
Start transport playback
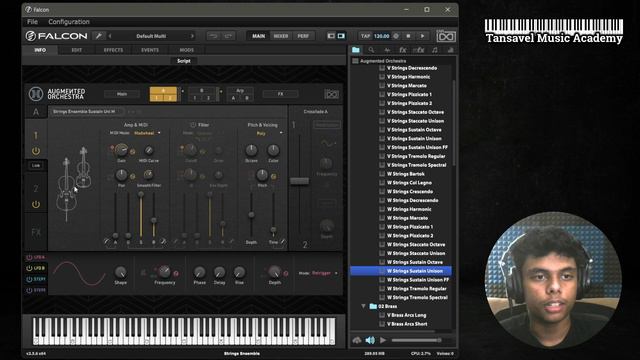pyautogui.click(x=422, y=36)
